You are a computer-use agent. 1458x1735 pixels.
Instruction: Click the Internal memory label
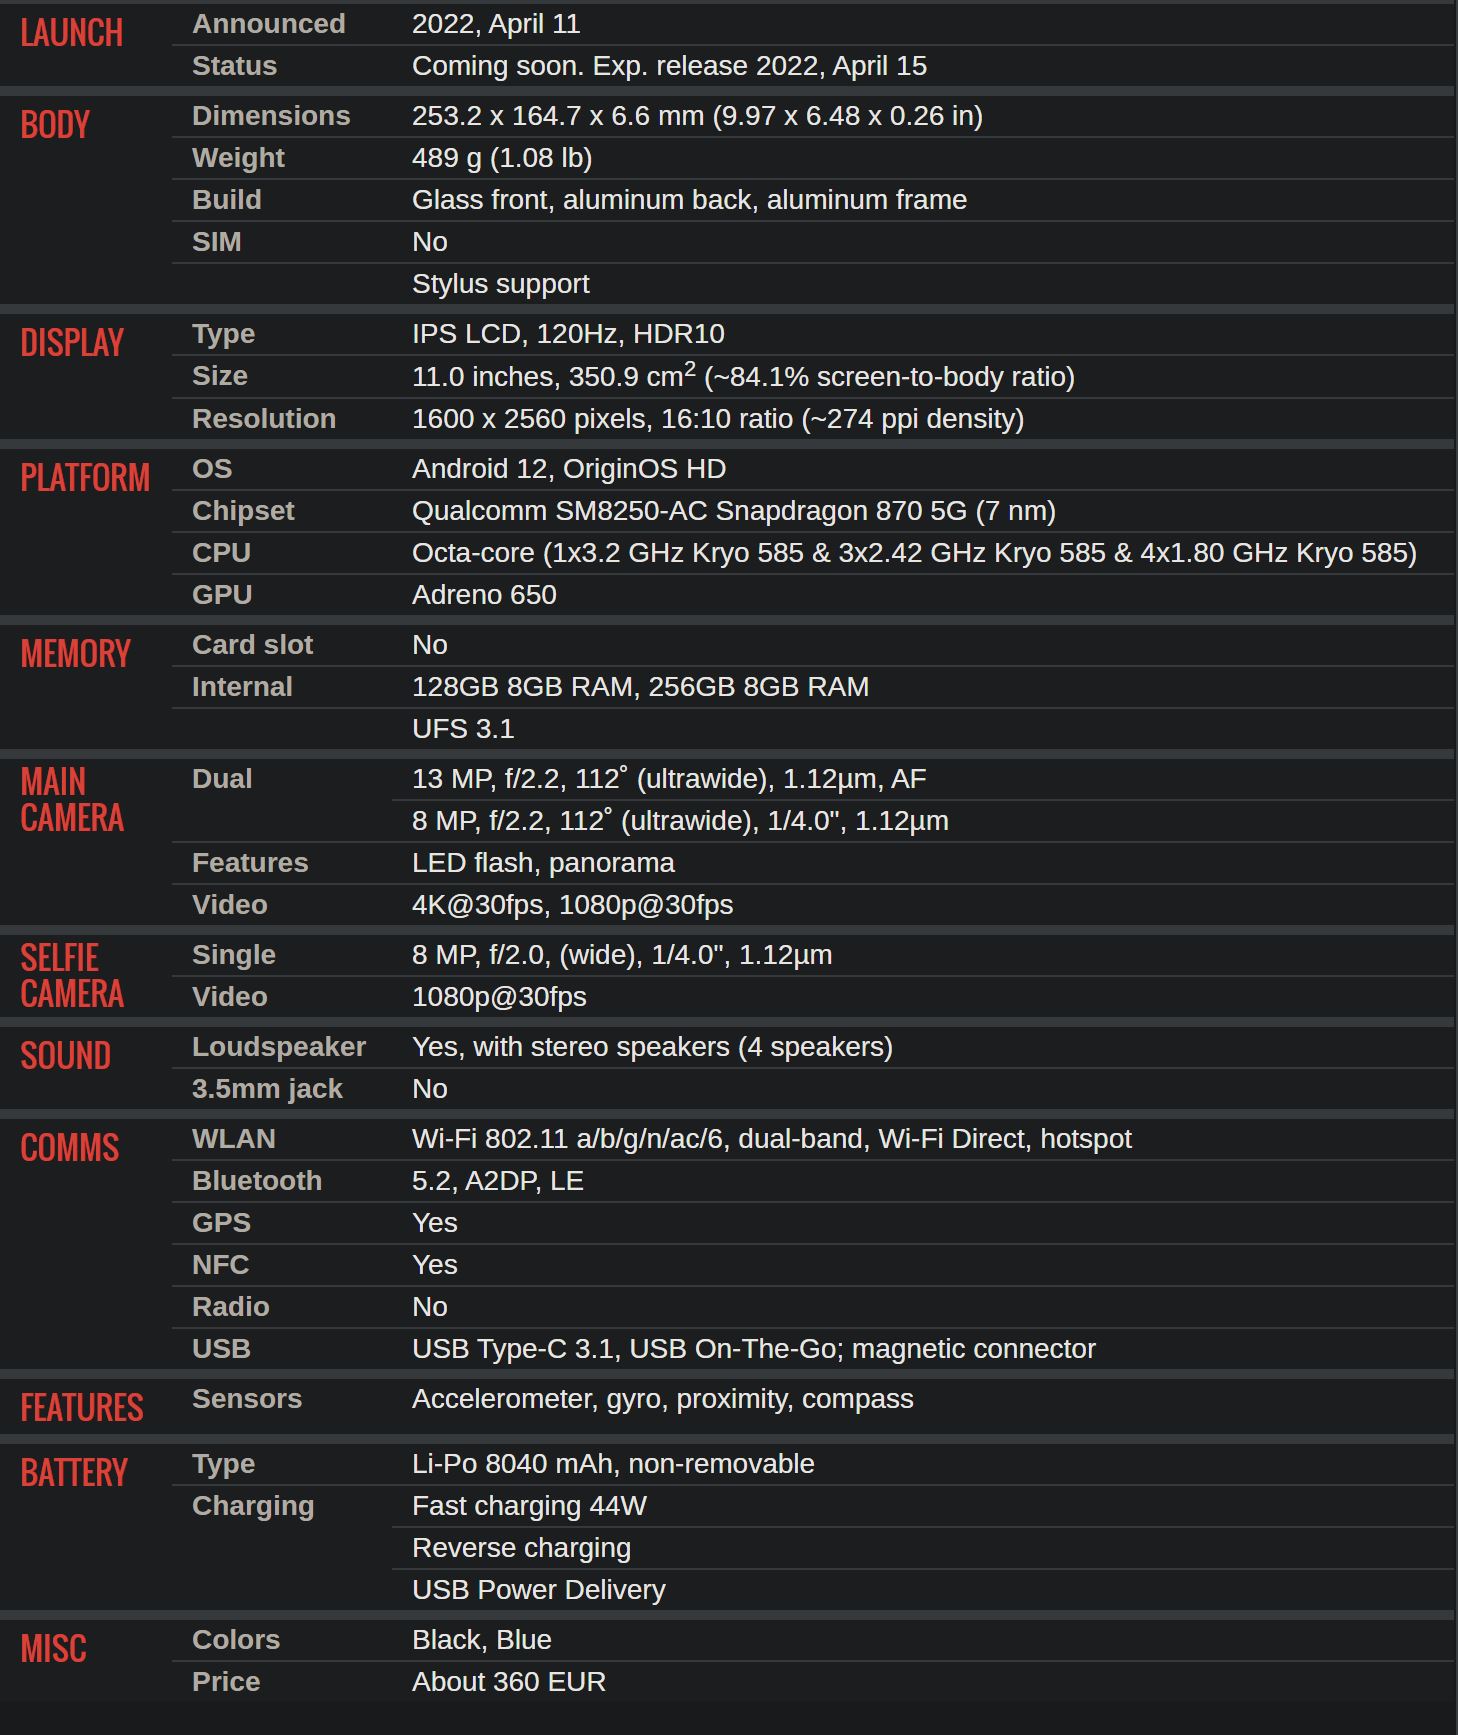coord(242,687)
